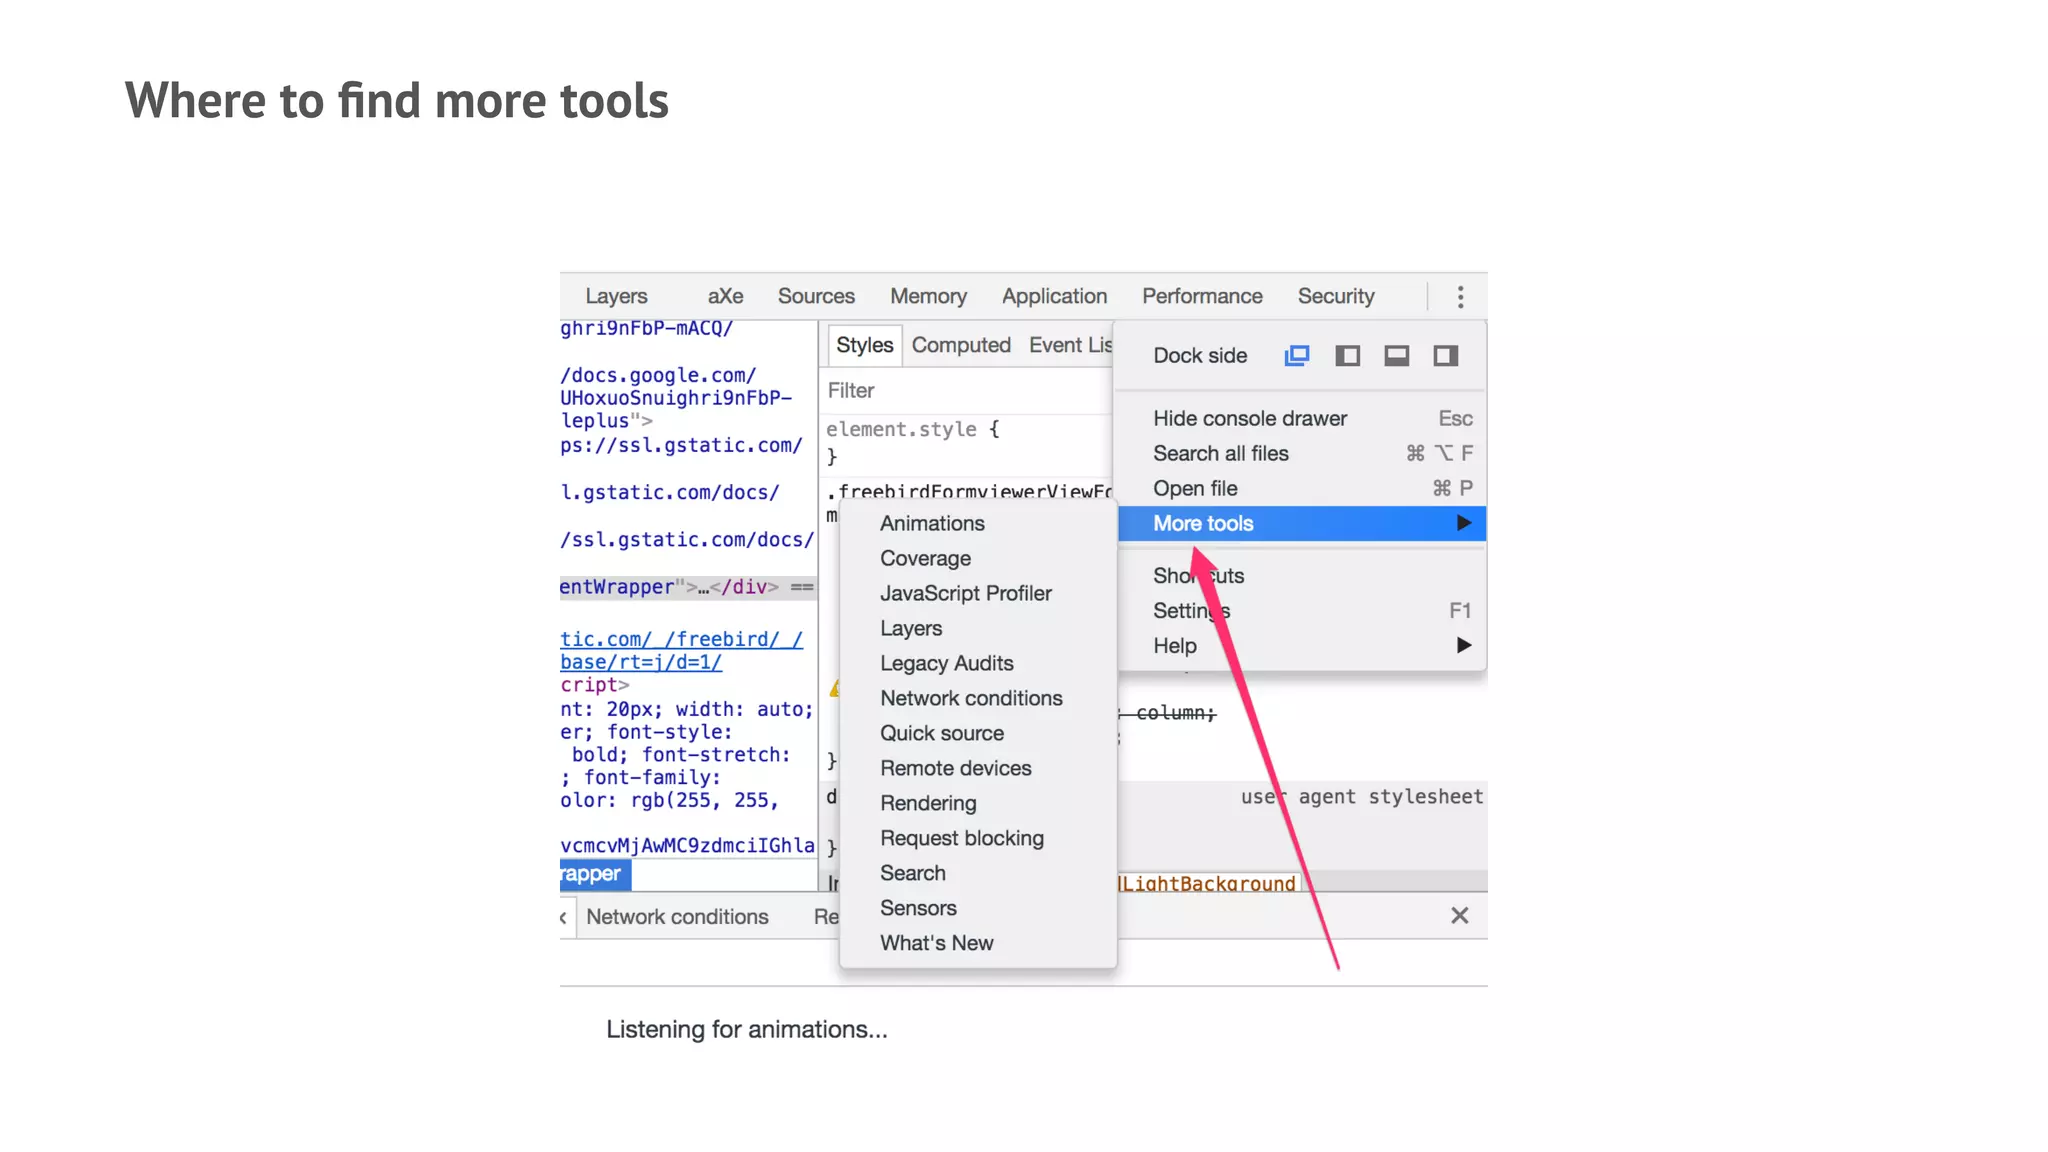The width and height of the screenshot is (2048, 1152).
Task: Click the 'user agent stylesheet' label
Action: (x=1362, y=797)
